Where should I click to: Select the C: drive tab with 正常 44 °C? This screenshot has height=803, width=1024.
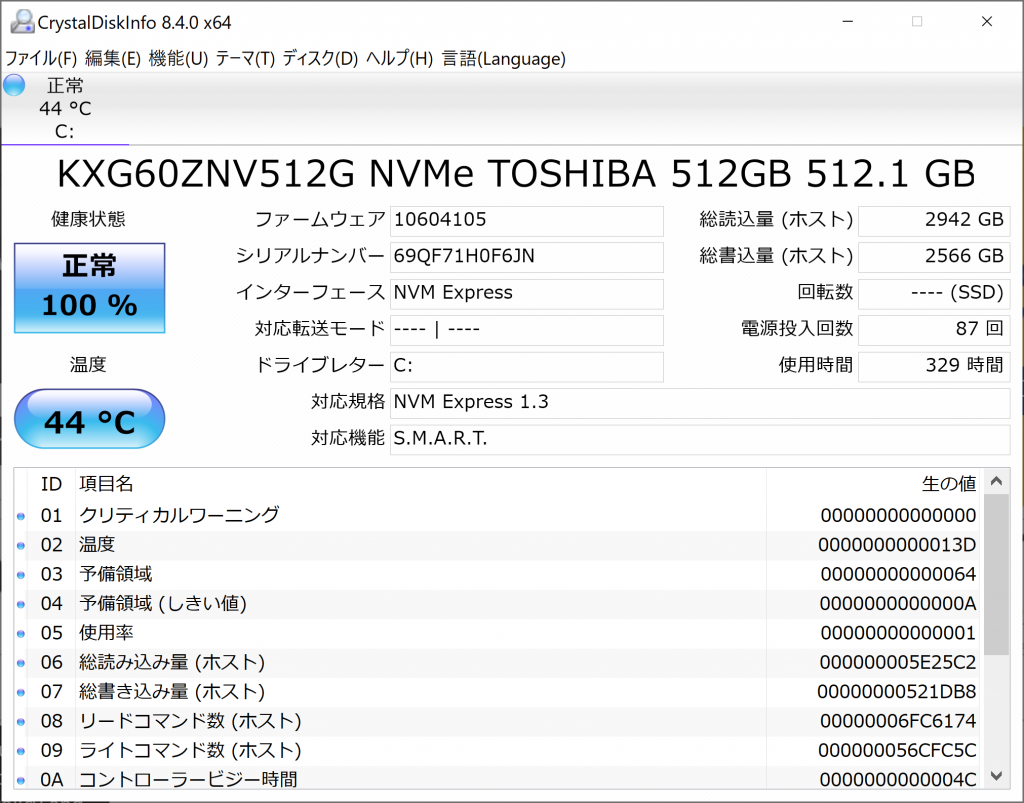tap(65, 108)
